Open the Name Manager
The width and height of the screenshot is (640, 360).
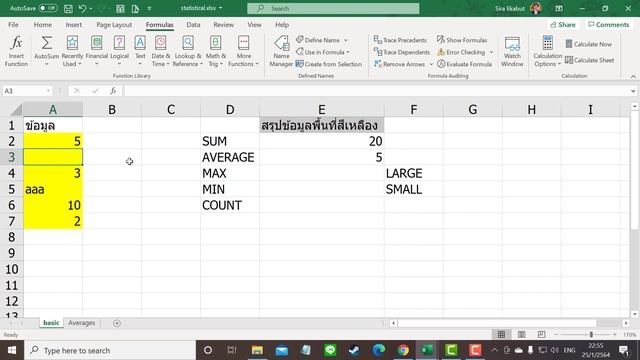(281, 52)
